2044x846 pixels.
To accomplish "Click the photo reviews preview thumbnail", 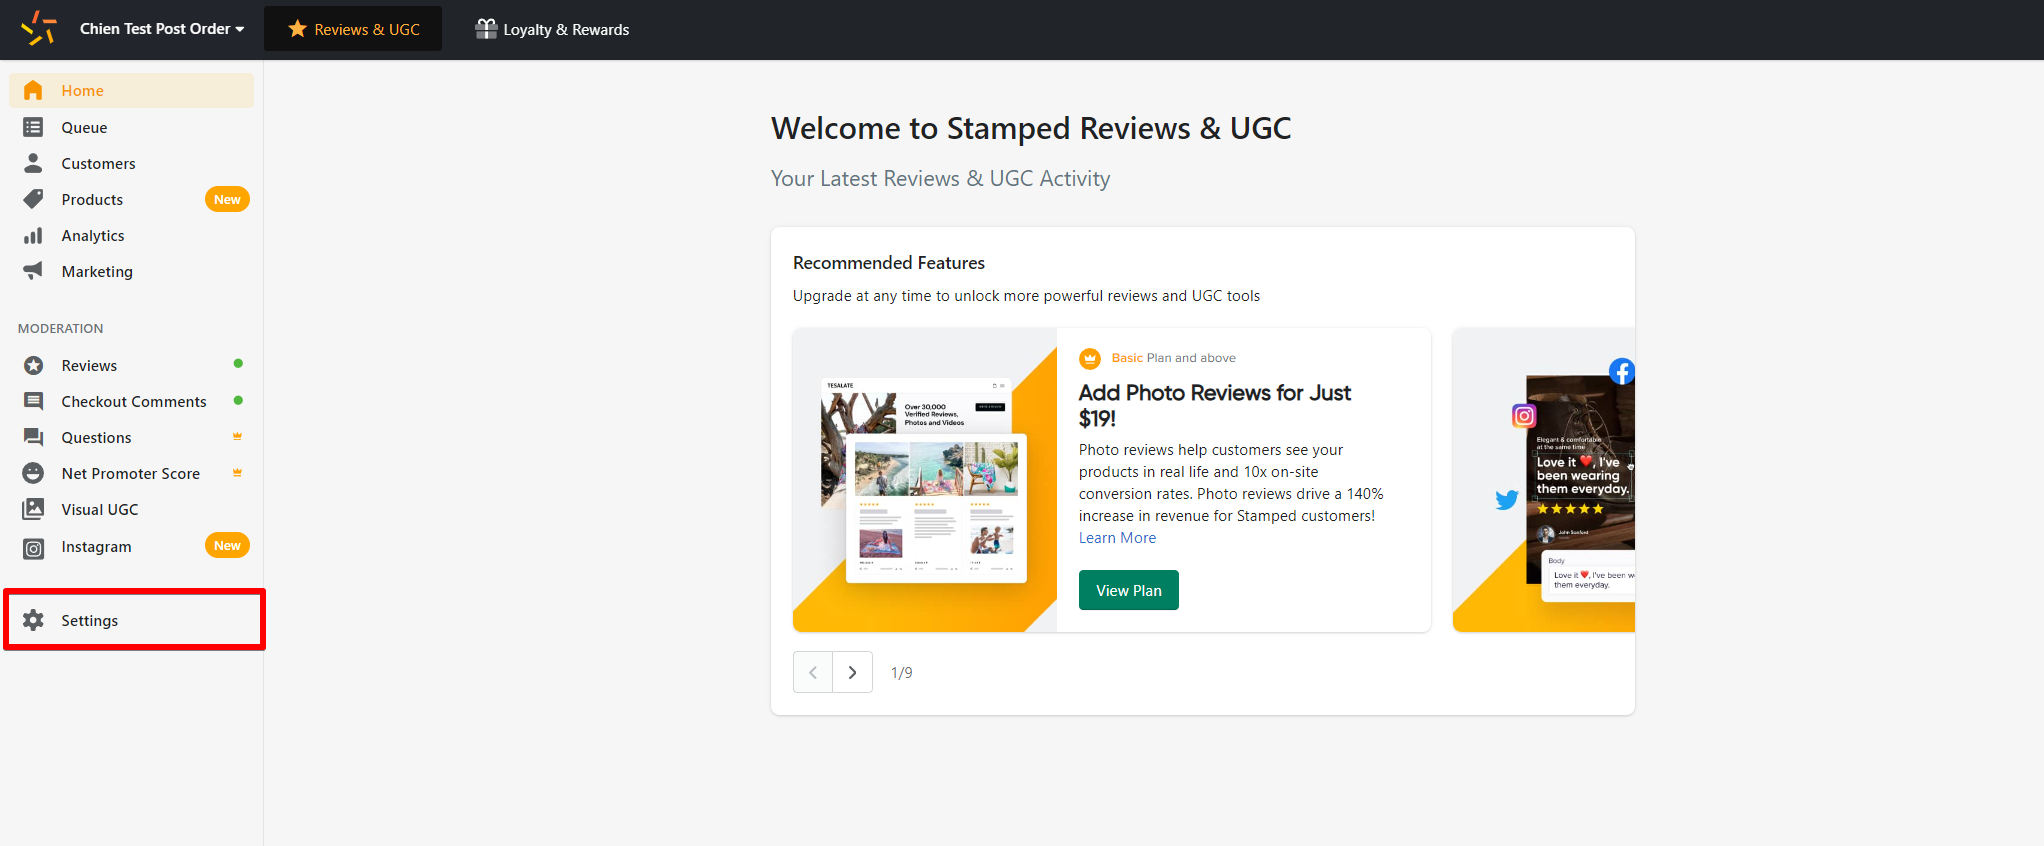I will 925,480.
